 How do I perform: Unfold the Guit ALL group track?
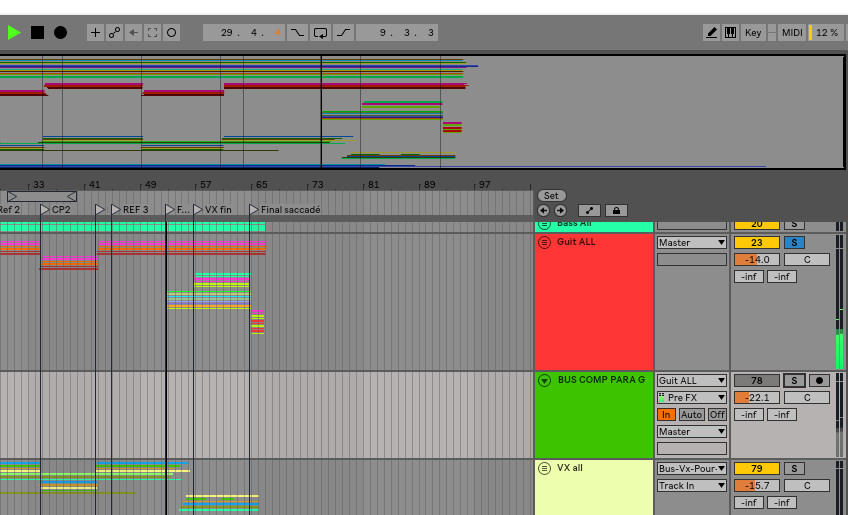point(545,242)
